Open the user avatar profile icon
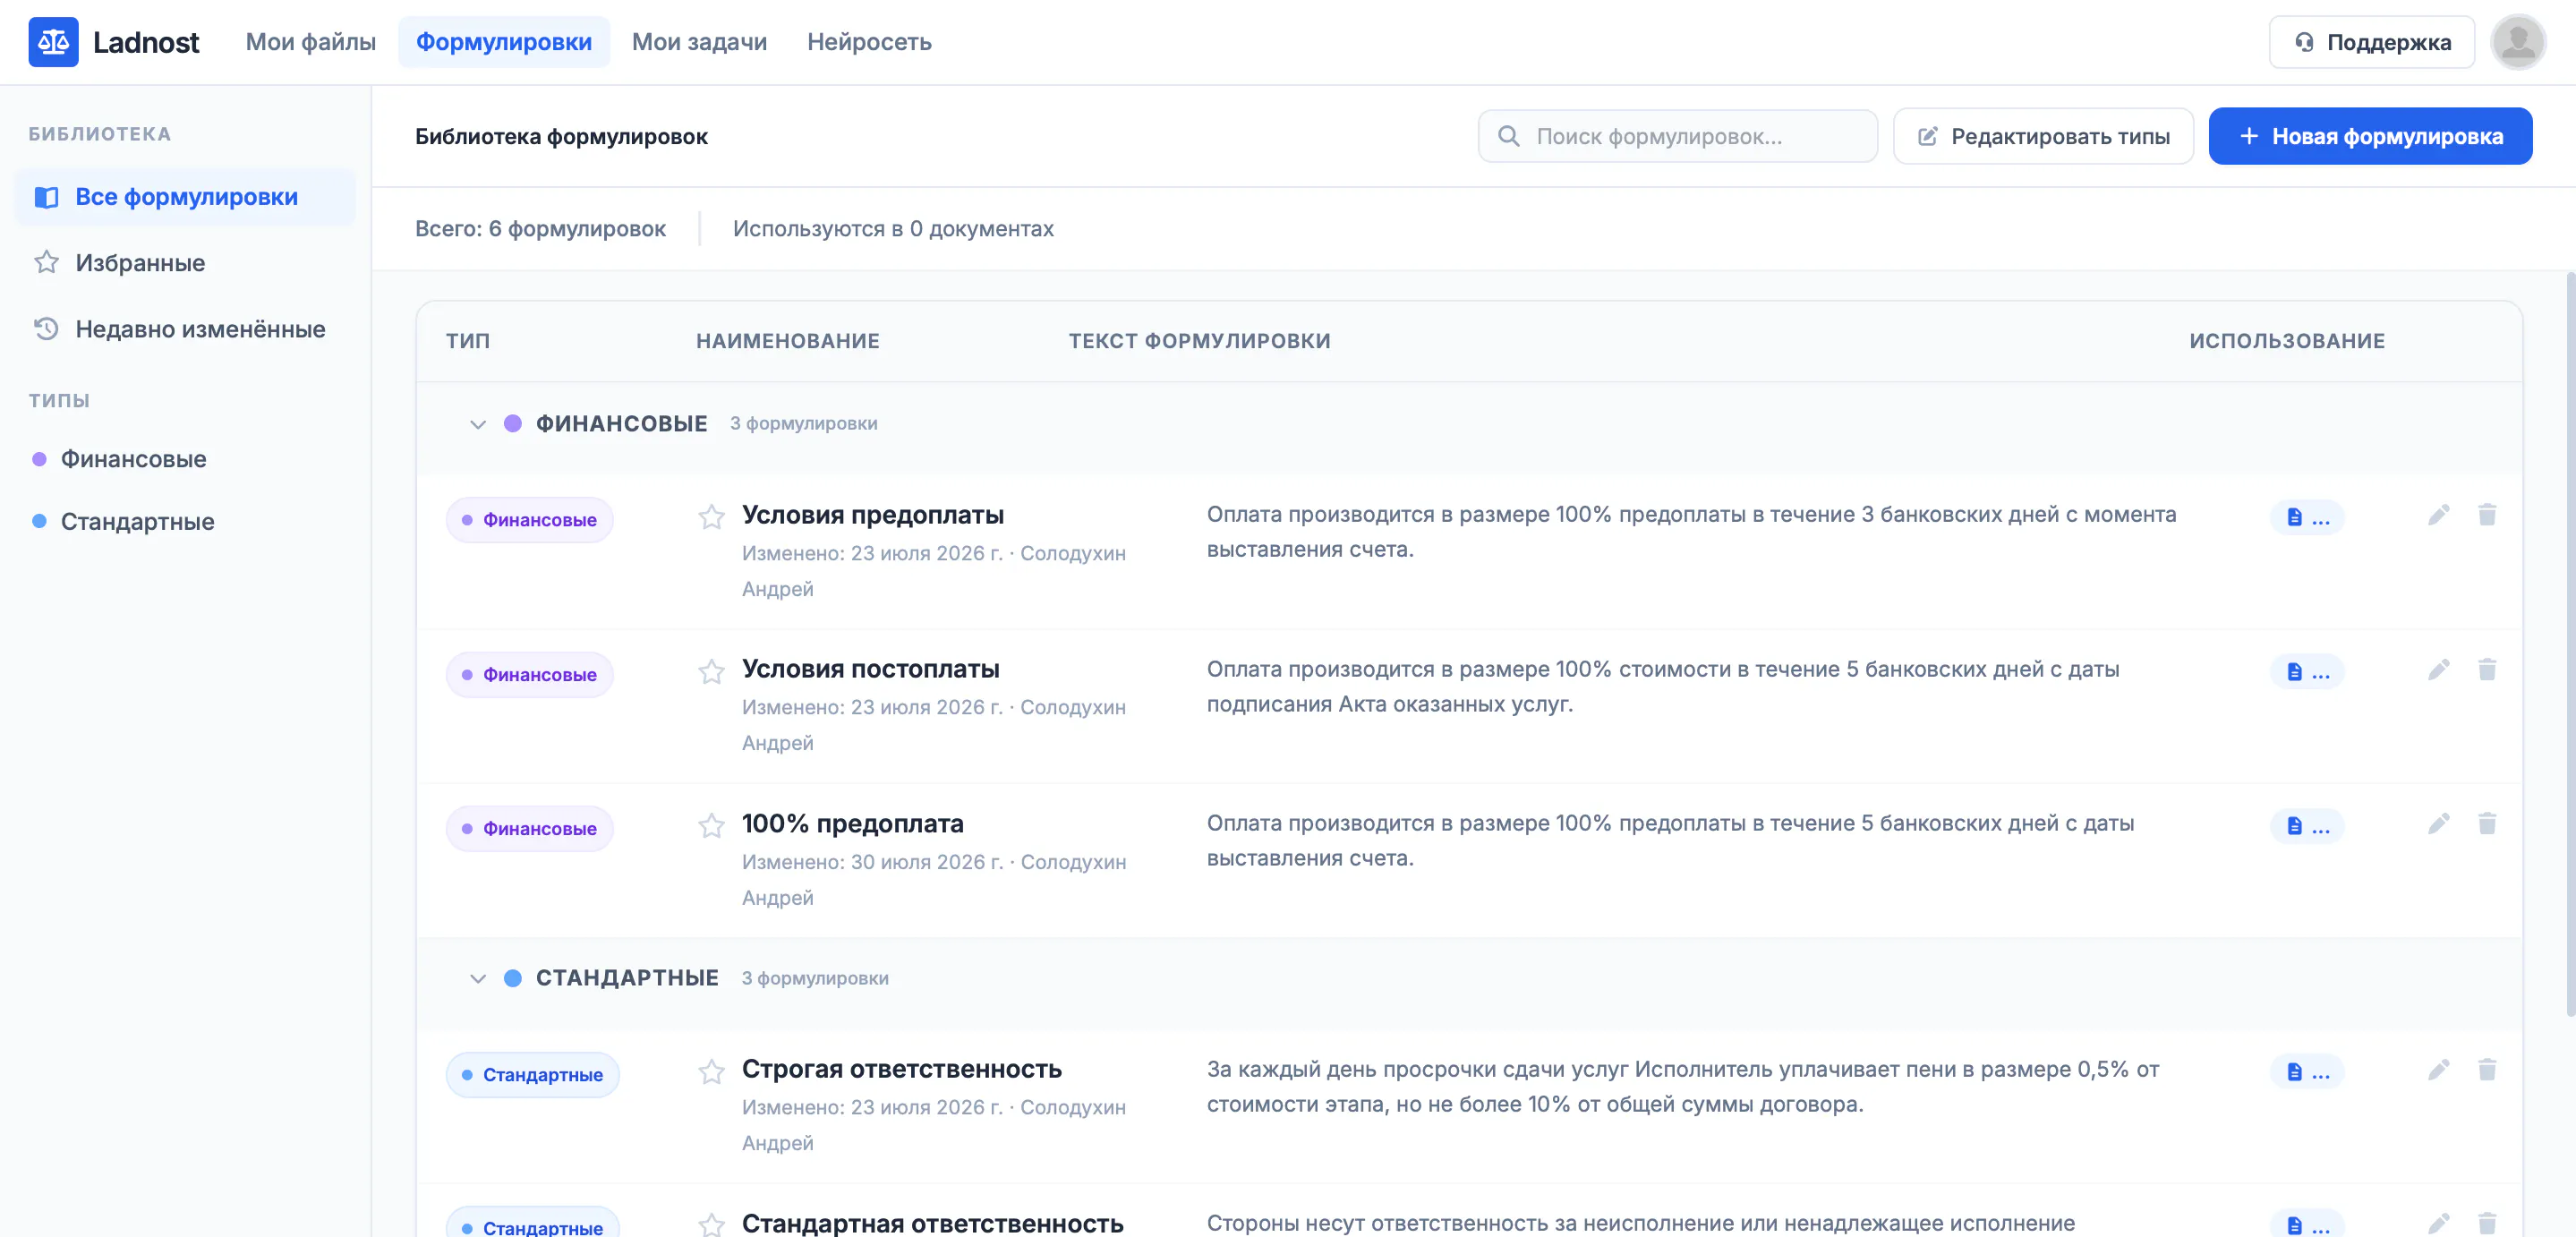The width and height of the screenshot is (2576, 1237). point(2518,42)
